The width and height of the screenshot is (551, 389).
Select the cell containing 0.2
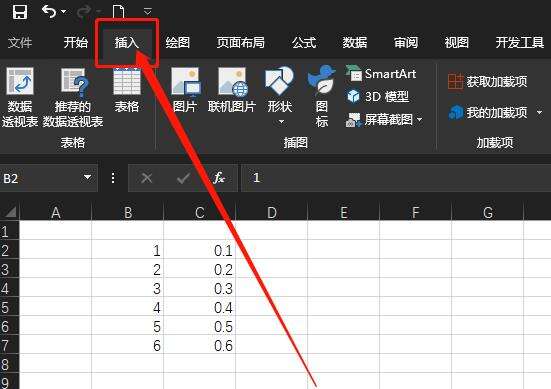[200, 269]
